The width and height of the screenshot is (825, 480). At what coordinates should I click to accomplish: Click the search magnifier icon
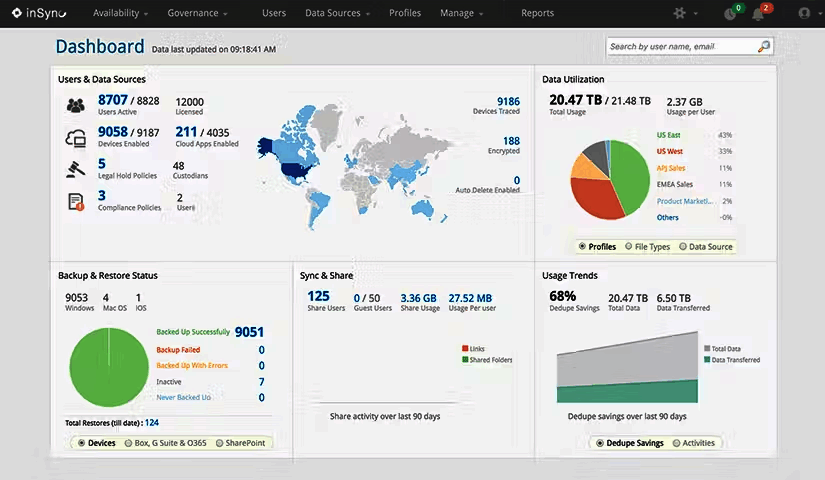coord(763,46)
